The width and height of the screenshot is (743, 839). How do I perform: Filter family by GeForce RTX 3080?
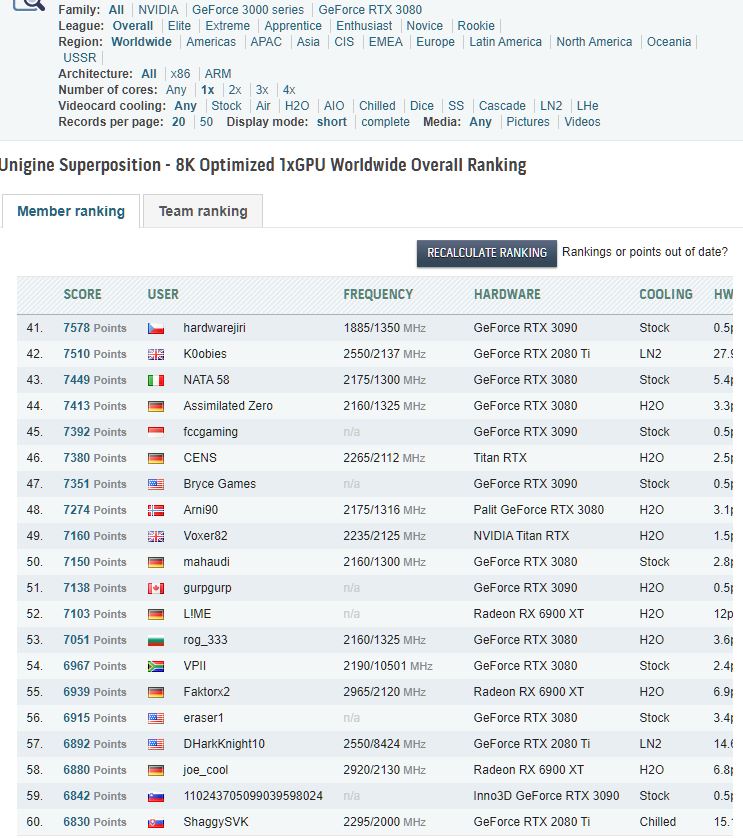[370, 10]
